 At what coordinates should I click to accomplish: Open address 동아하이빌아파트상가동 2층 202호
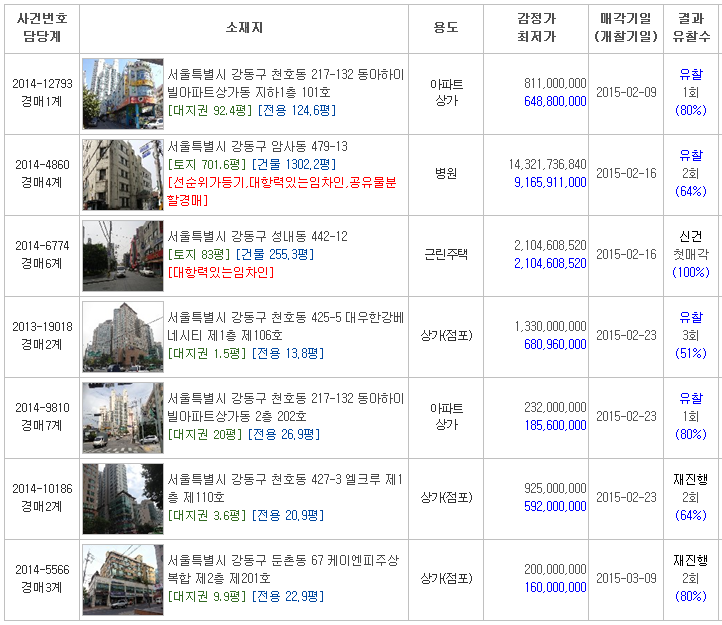(285, 408)
